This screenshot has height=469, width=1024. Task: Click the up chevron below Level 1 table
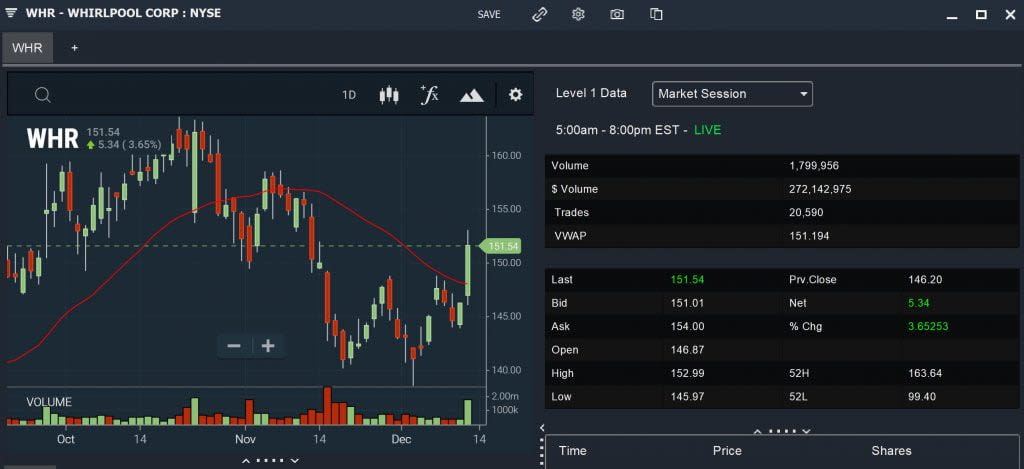(x=758, y=432)
